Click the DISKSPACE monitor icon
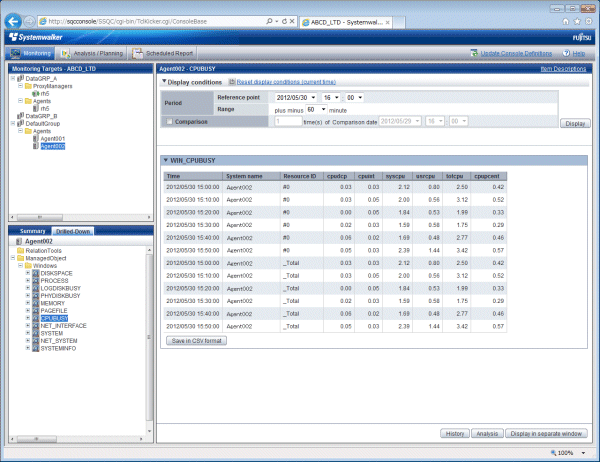The width and height of the screenshot is (600, 462). (36, 273)
